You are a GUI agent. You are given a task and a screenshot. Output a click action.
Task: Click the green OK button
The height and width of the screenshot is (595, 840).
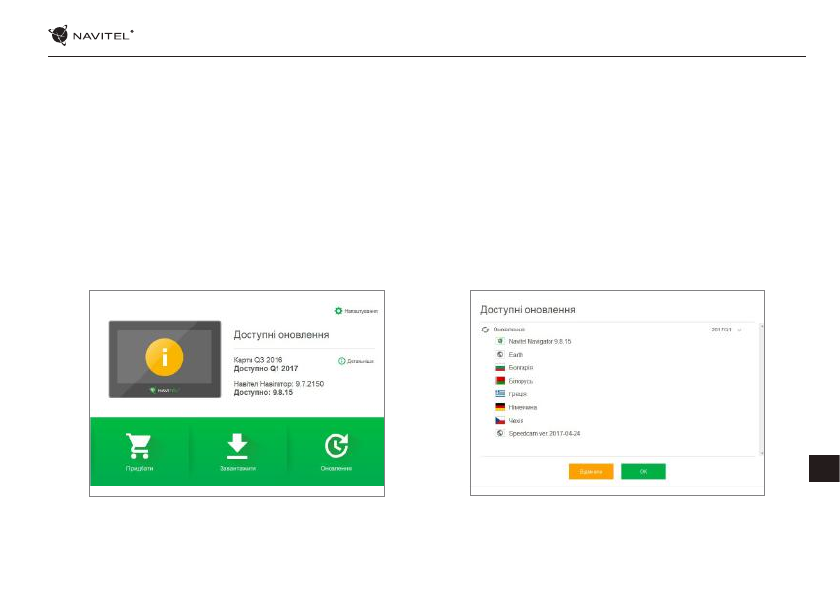point(643,472)
